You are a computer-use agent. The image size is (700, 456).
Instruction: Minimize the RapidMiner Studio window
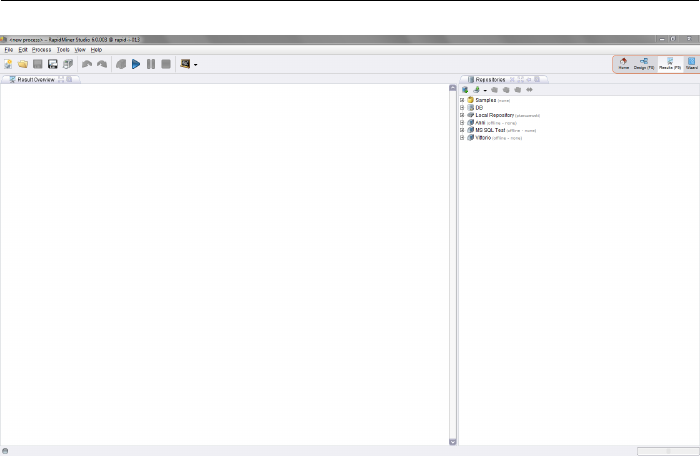(662, 39)
